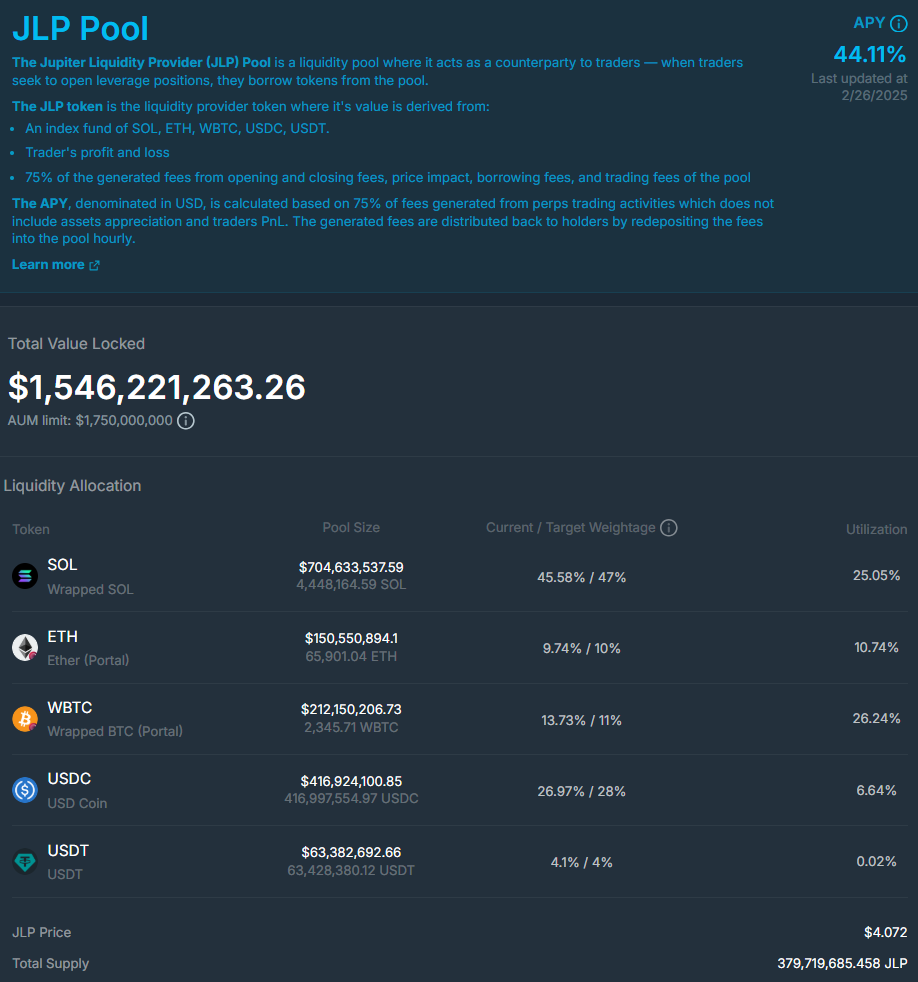Viewport: 918px width, 982px height.
Task: Click the 45.58% / 47% weightage
Action: pos(582,577)
